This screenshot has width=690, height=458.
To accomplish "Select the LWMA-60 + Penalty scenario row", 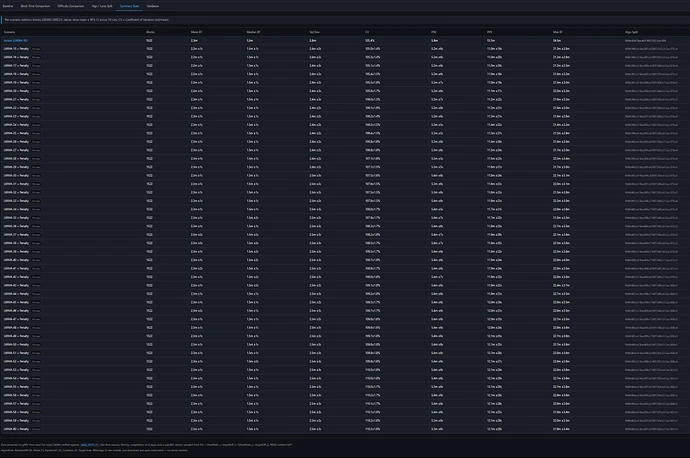I will [x=345, y=429].
